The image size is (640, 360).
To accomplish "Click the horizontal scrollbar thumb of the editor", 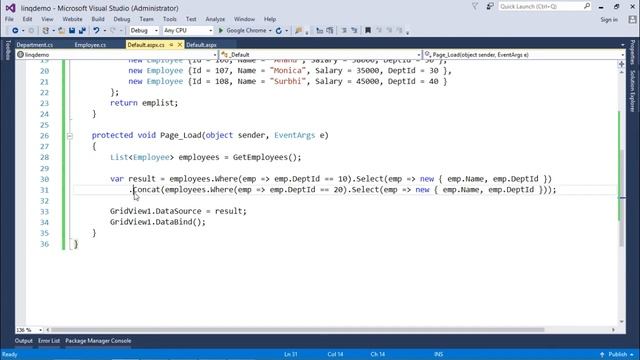I will coord(297,330).
